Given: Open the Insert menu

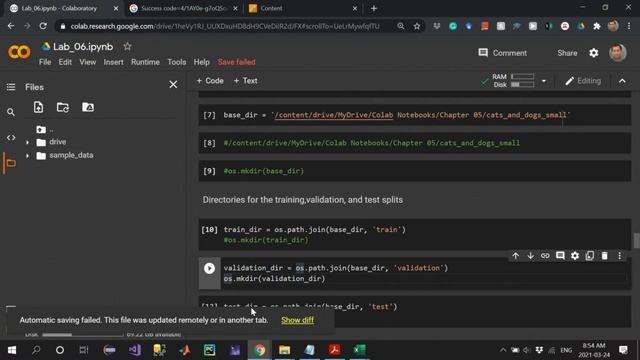Looking at the screenshot, I should tap(113, 62).
